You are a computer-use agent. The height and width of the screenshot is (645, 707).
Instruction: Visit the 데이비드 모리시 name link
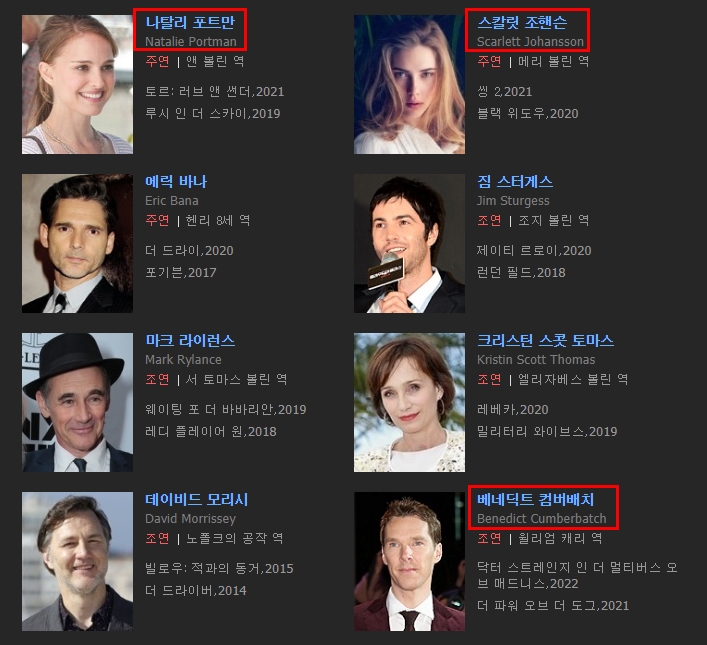(196, 499)
